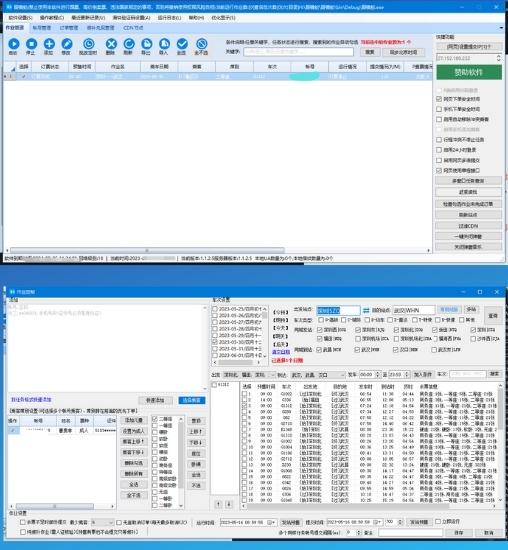This screenshot has height=550, width=508.
Task: Click the 清空日期 link
Action: click(281, 352)
